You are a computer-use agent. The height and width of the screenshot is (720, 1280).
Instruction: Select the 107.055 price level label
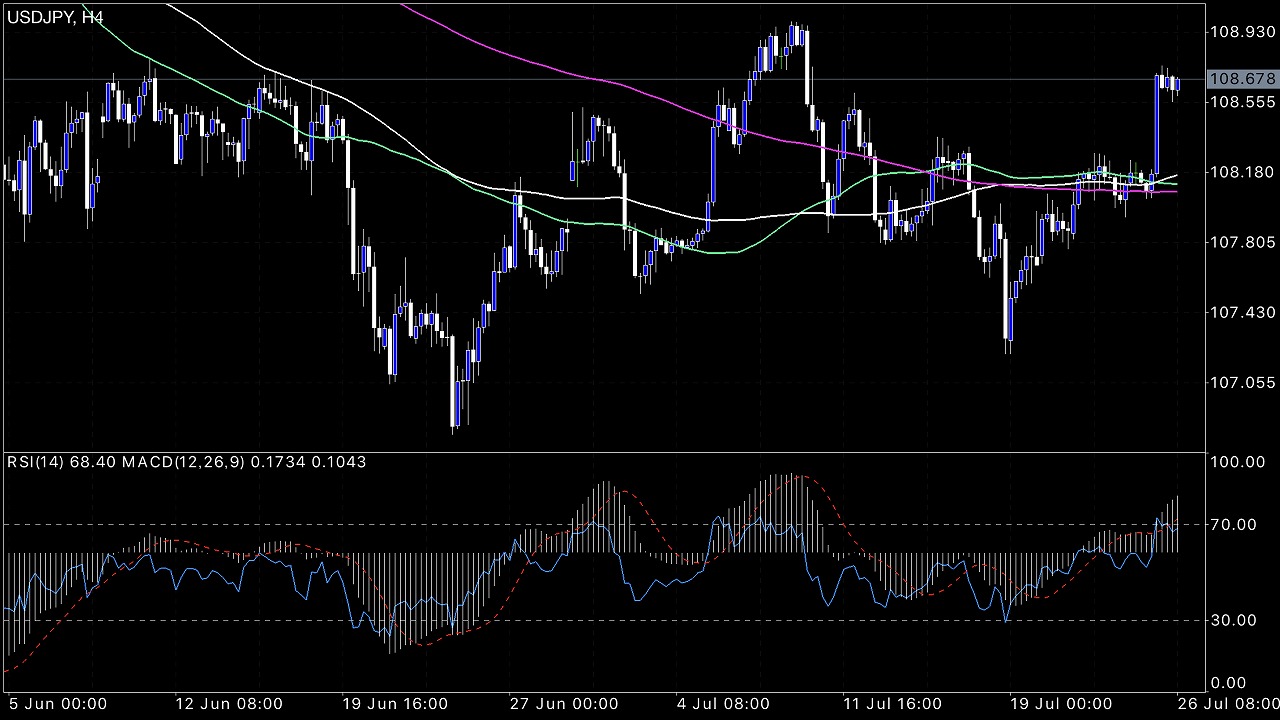click(x=1242, y=383)
